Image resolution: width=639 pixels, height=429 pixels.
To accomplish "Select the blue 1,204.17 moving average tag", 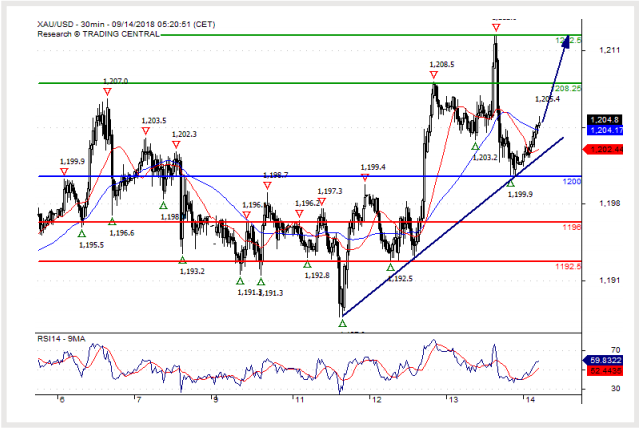I will 605,130.
